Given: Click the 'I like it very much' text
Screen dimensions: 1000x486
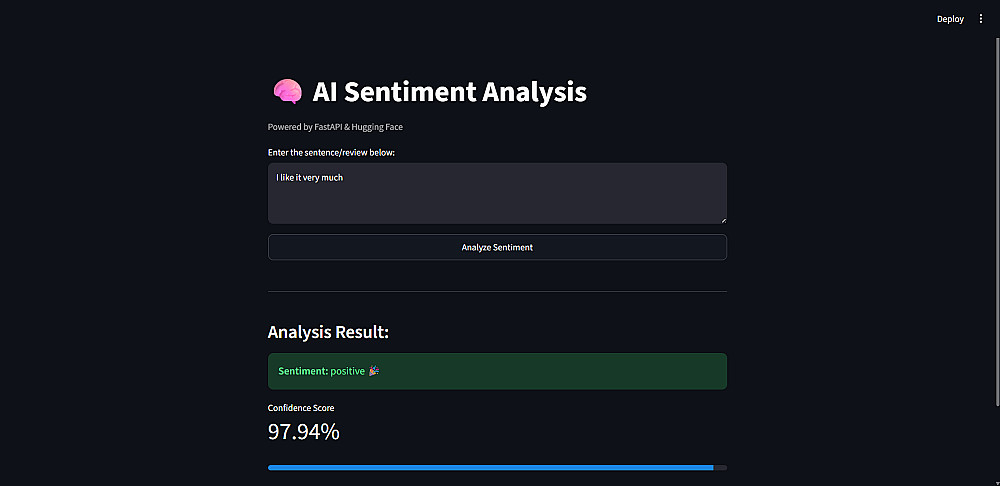Looking at the screenshot, I should point(309,178).
